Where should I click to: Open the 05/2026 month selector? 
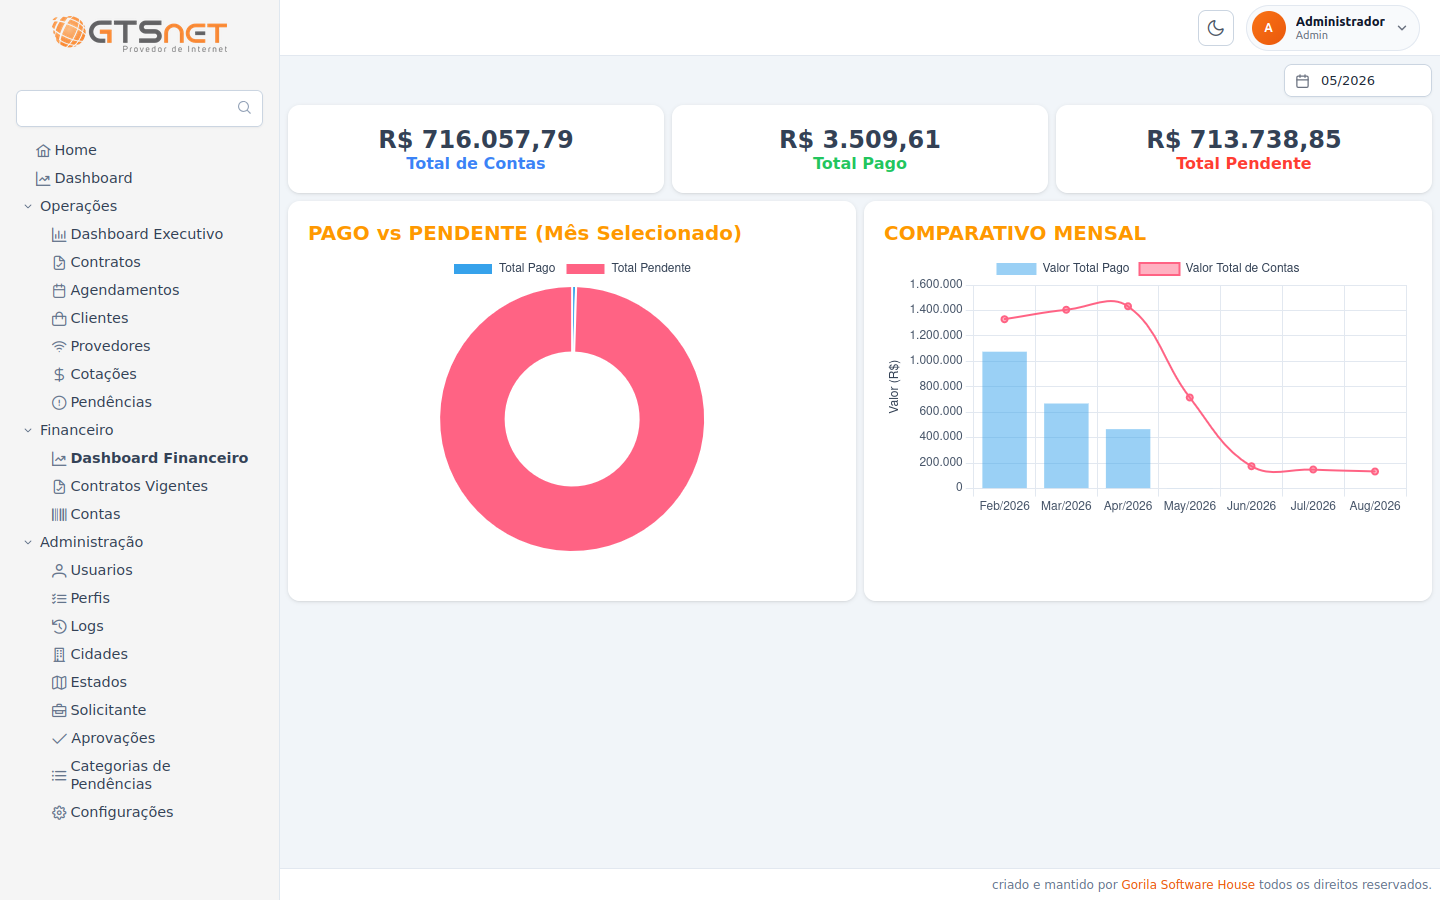coord(1358,81)
